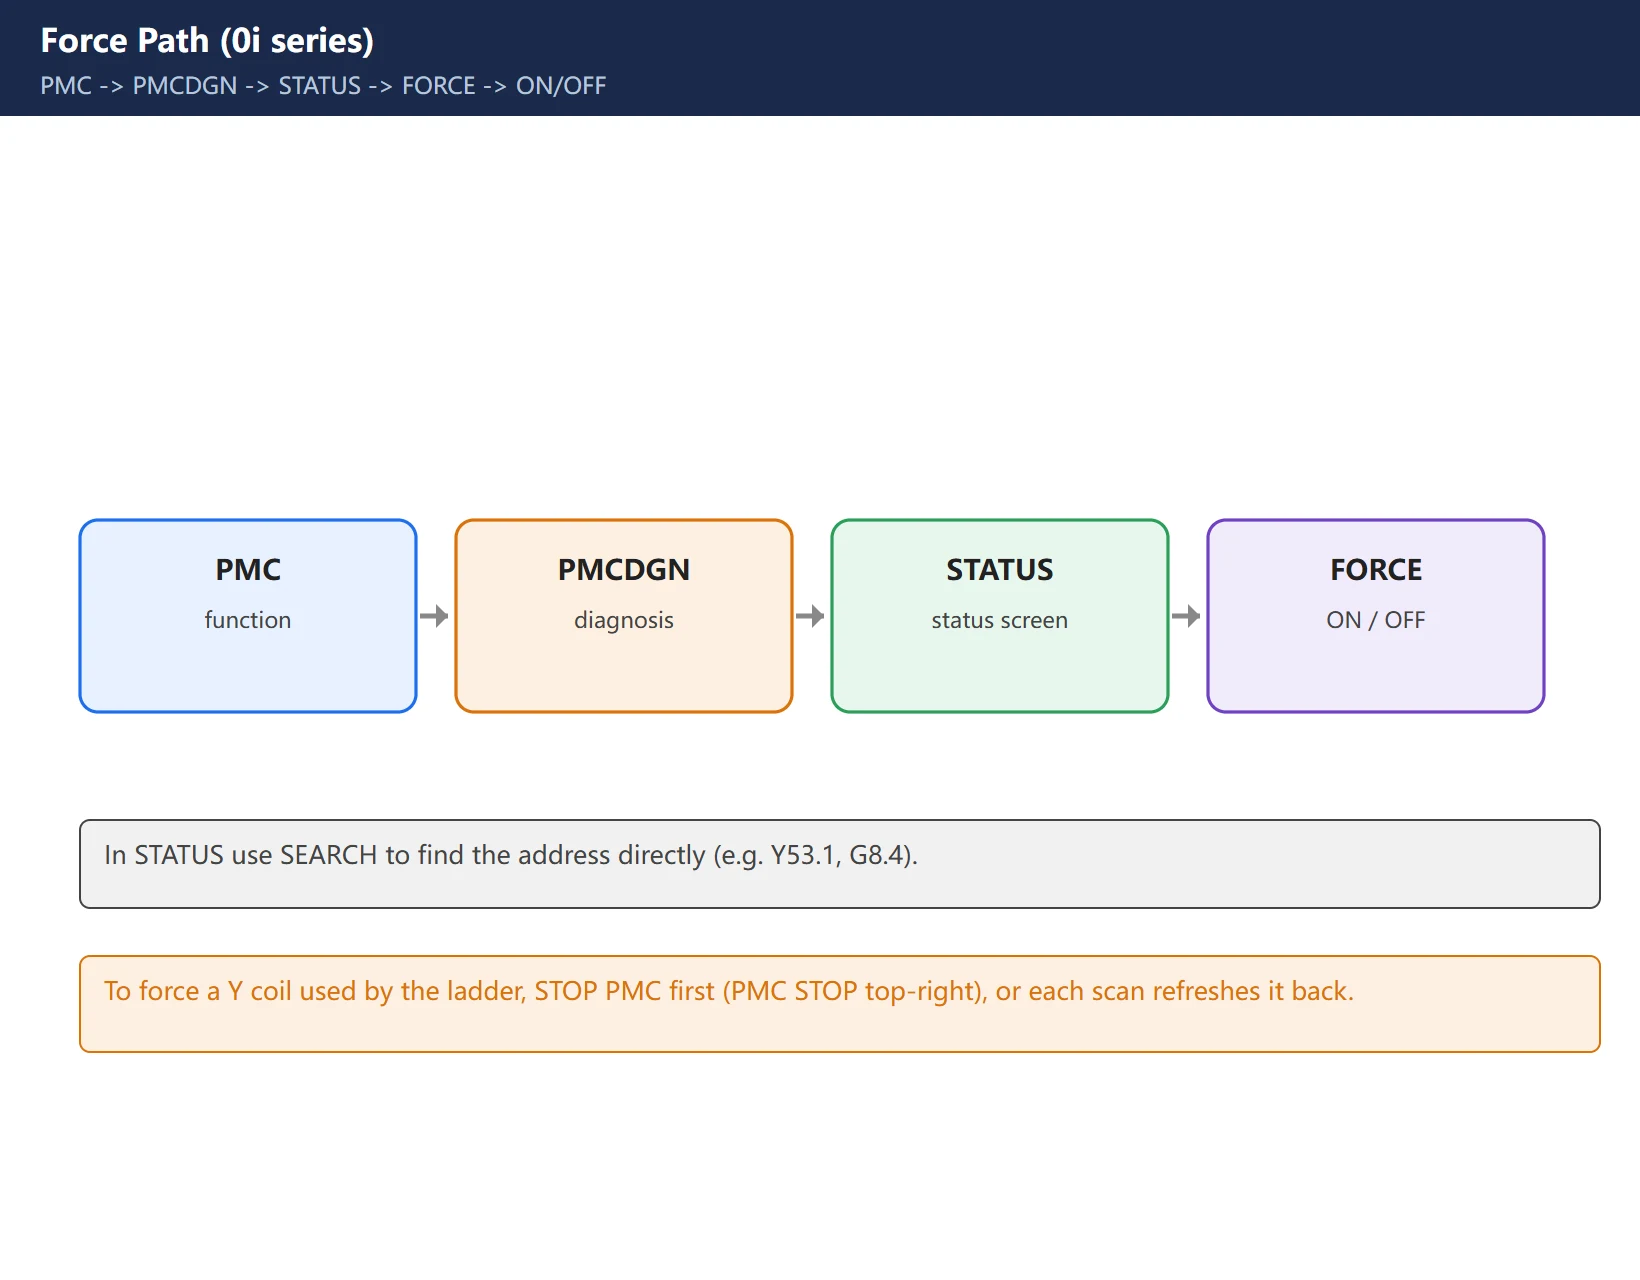Click the SEARCH tip note in STATUS
Screen dimensions: 1640x1280
840,864
